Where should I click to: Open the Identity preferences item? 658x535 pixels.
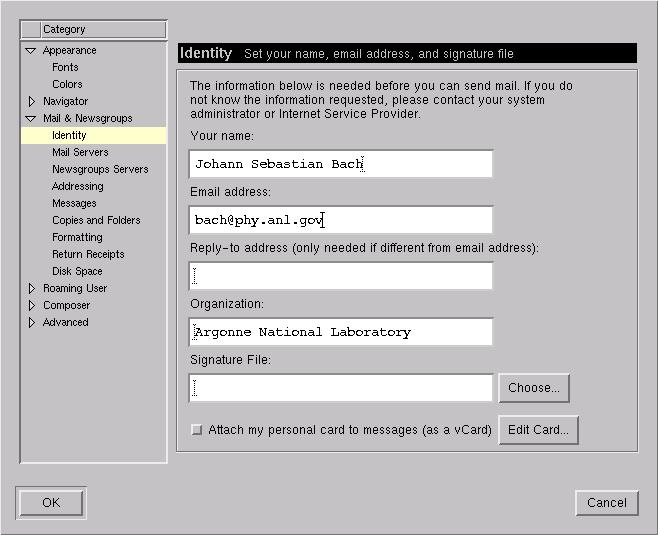coord(94,136)
